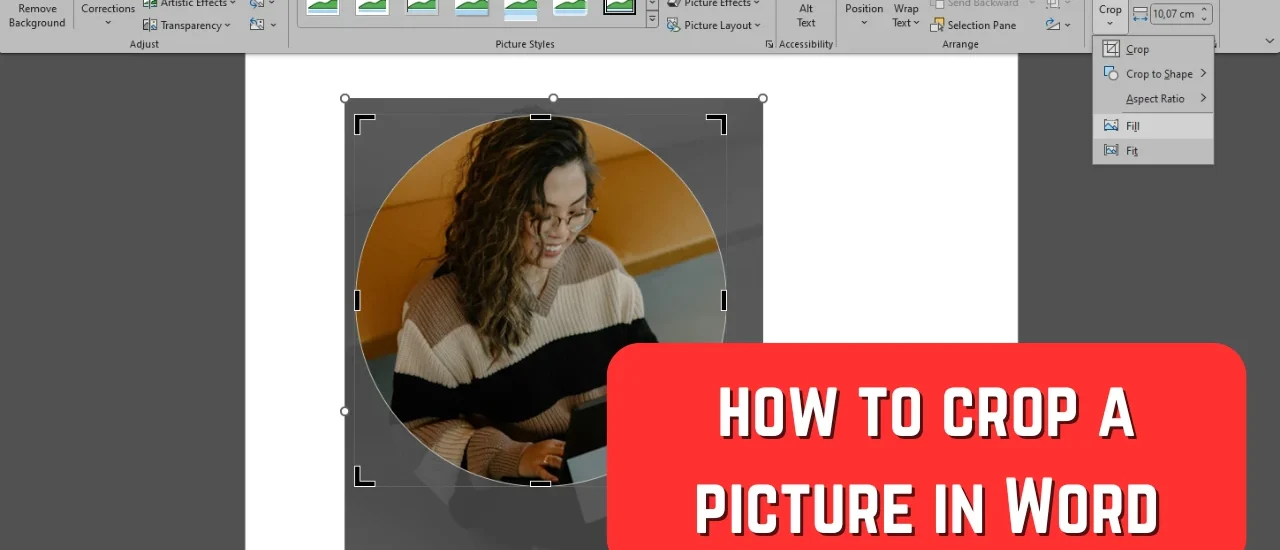Click the Fit menu item icon

1110,151
